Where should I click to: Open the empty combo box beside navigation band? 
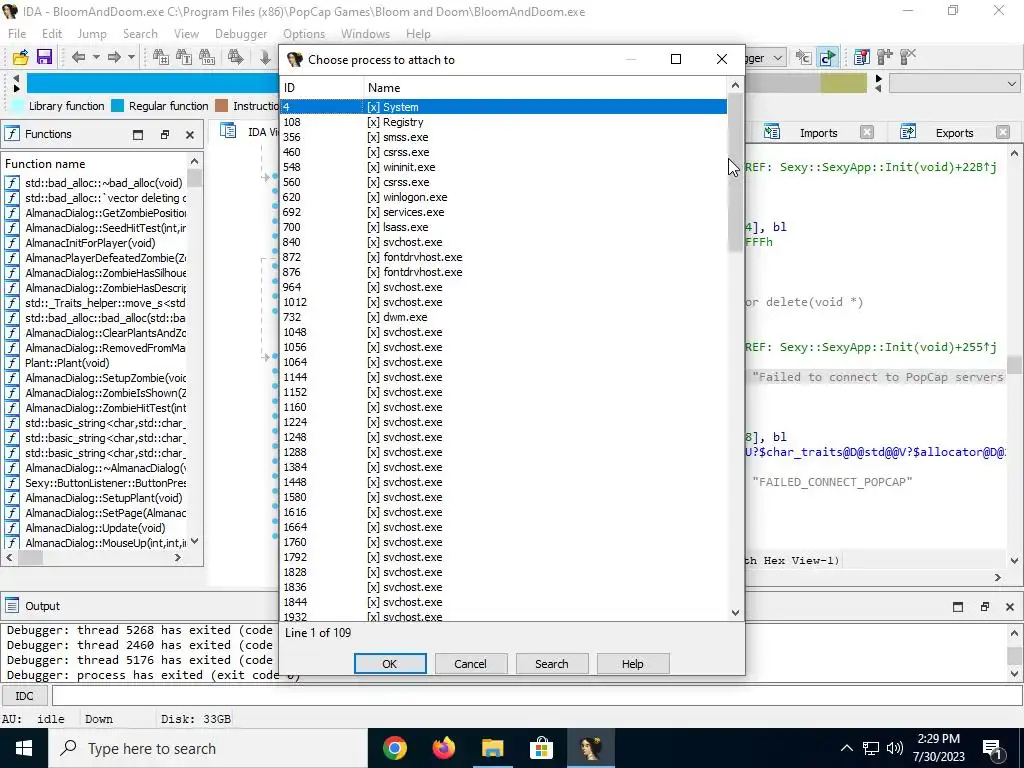(955, 84)
